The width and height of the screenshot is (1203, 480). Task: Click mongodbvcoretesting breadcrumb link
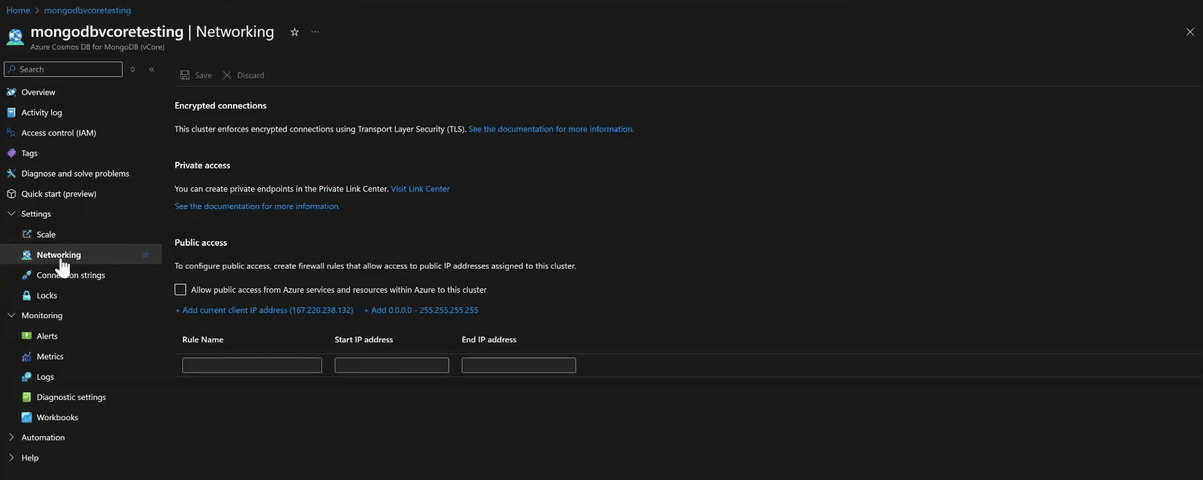point(87,10)
